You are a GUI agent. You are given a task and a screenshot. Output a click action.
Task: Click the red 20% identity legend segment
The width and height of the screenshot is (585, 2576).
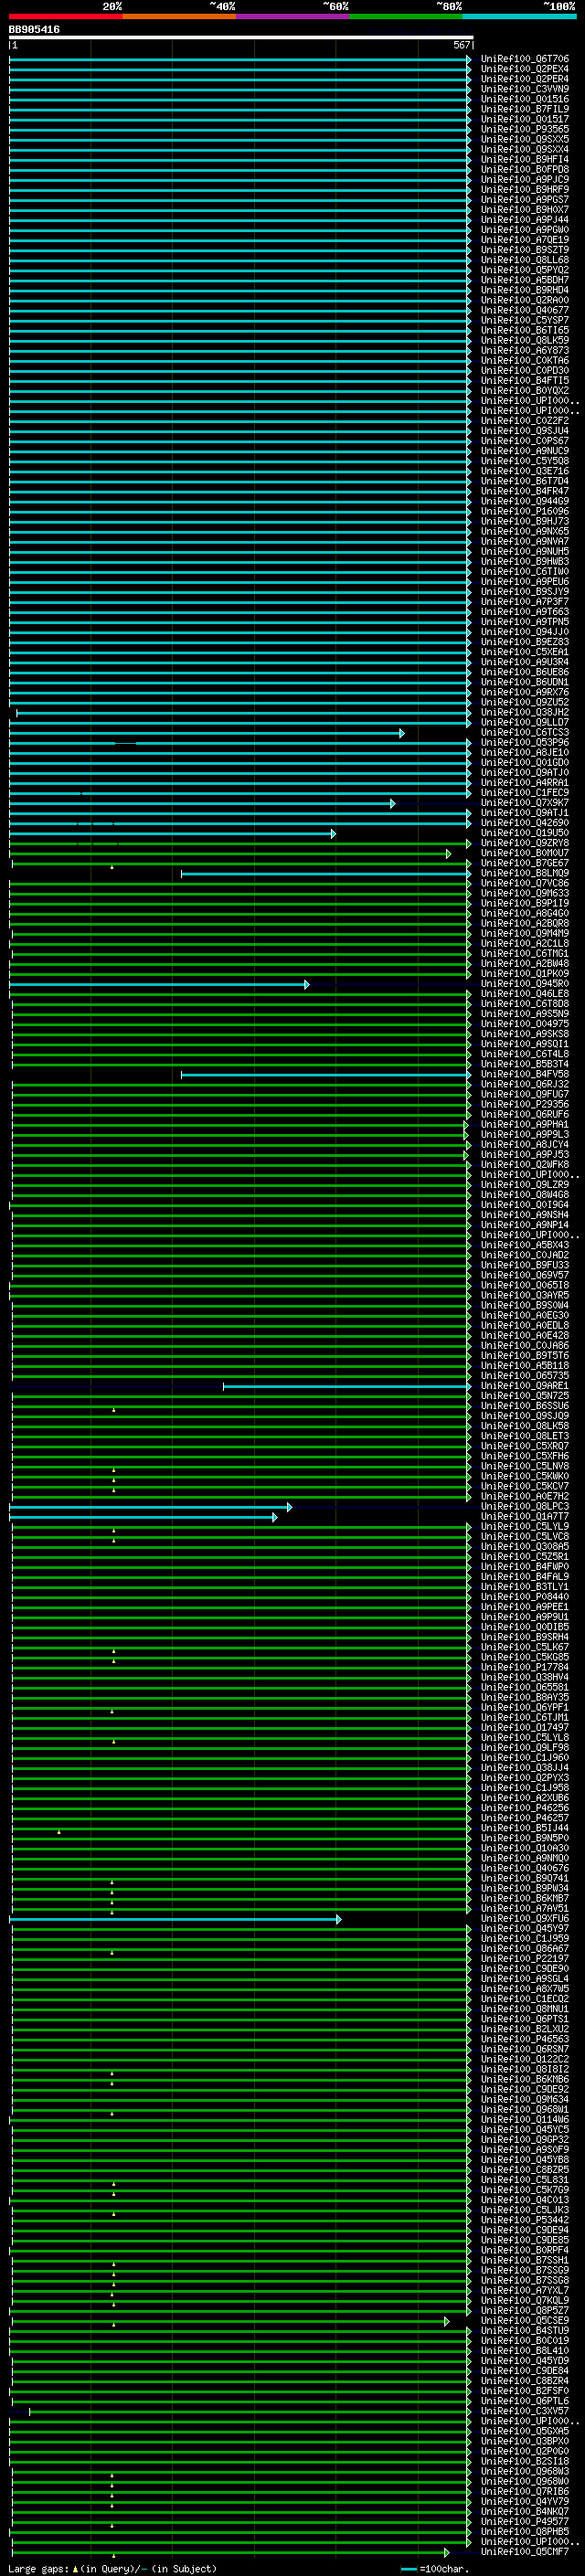(66, 16)
